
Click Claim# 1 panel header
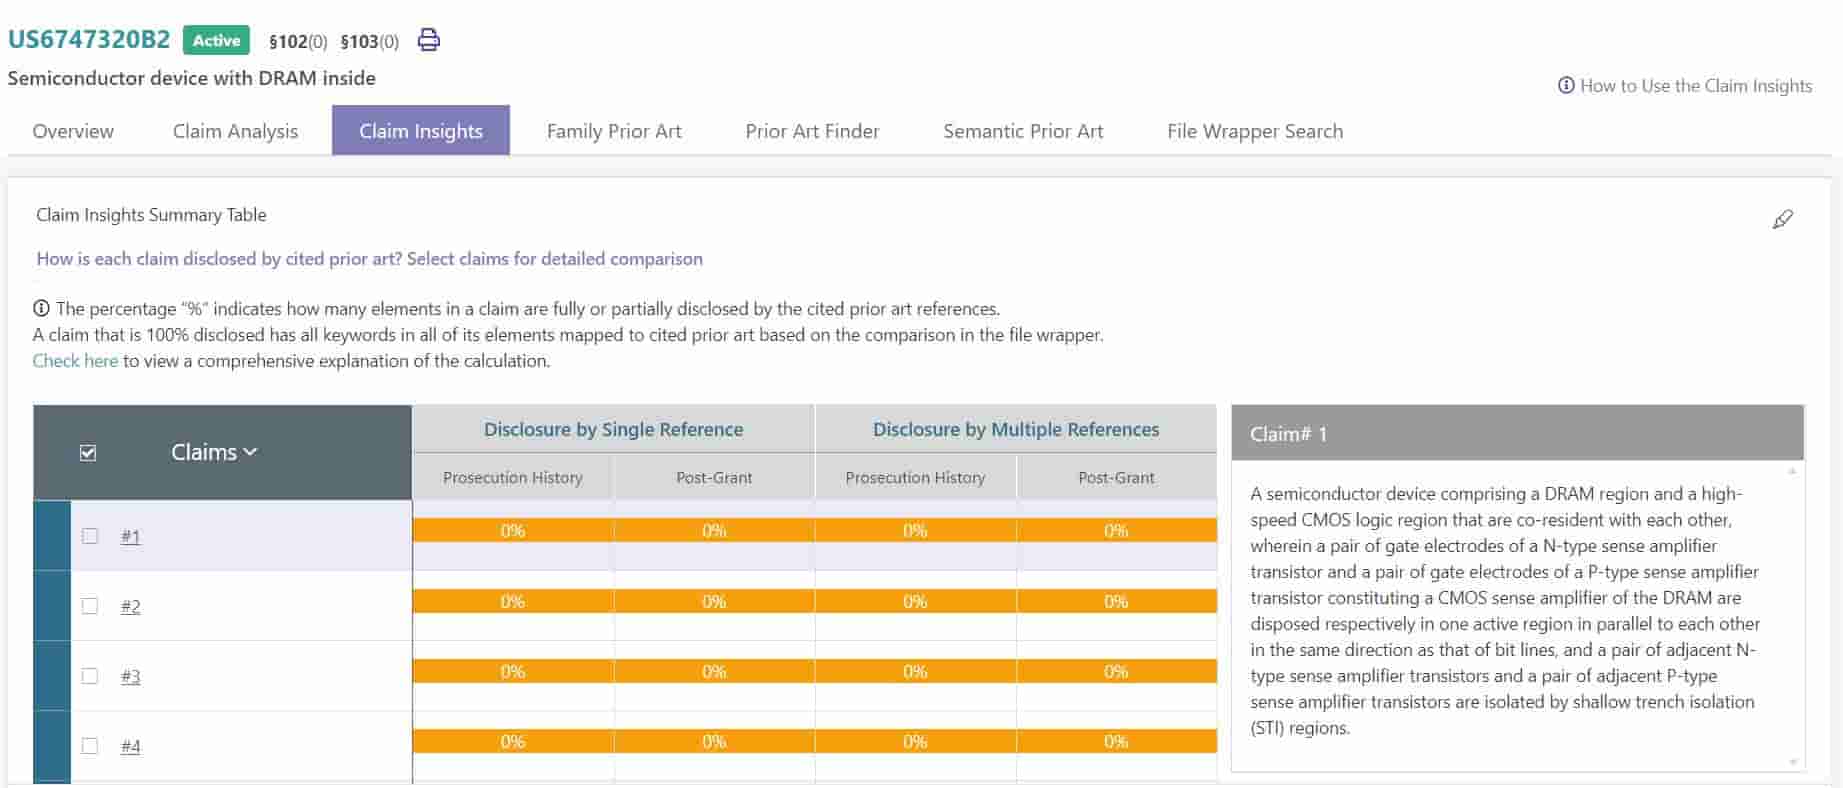pyautogui.click(x=1517, y=433)
